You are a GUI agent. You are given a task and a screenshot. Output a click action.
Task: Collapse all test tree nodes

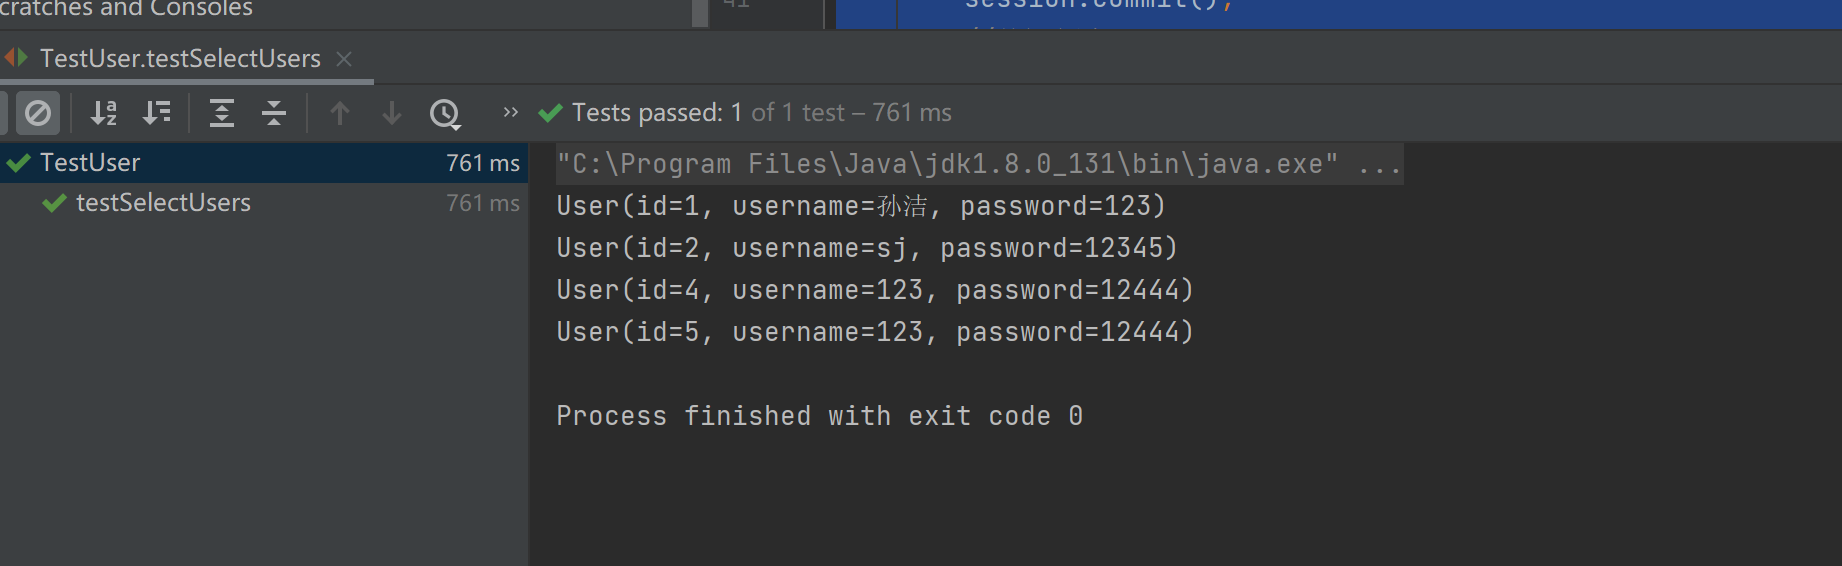[274, 113]
